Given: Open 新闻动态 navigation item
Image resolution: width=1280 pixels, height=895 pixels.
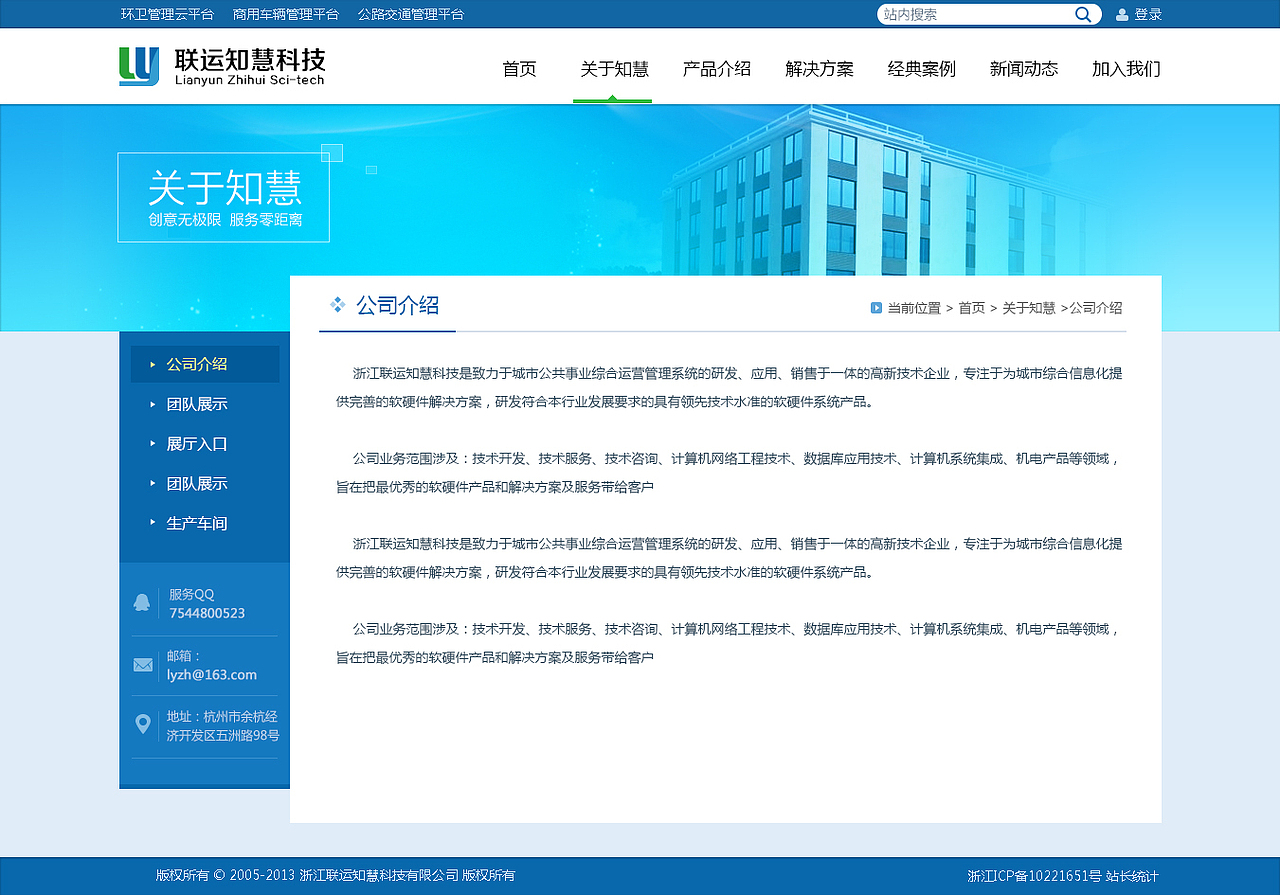Looking at the screenshot, I should (x=1024, y=69).
